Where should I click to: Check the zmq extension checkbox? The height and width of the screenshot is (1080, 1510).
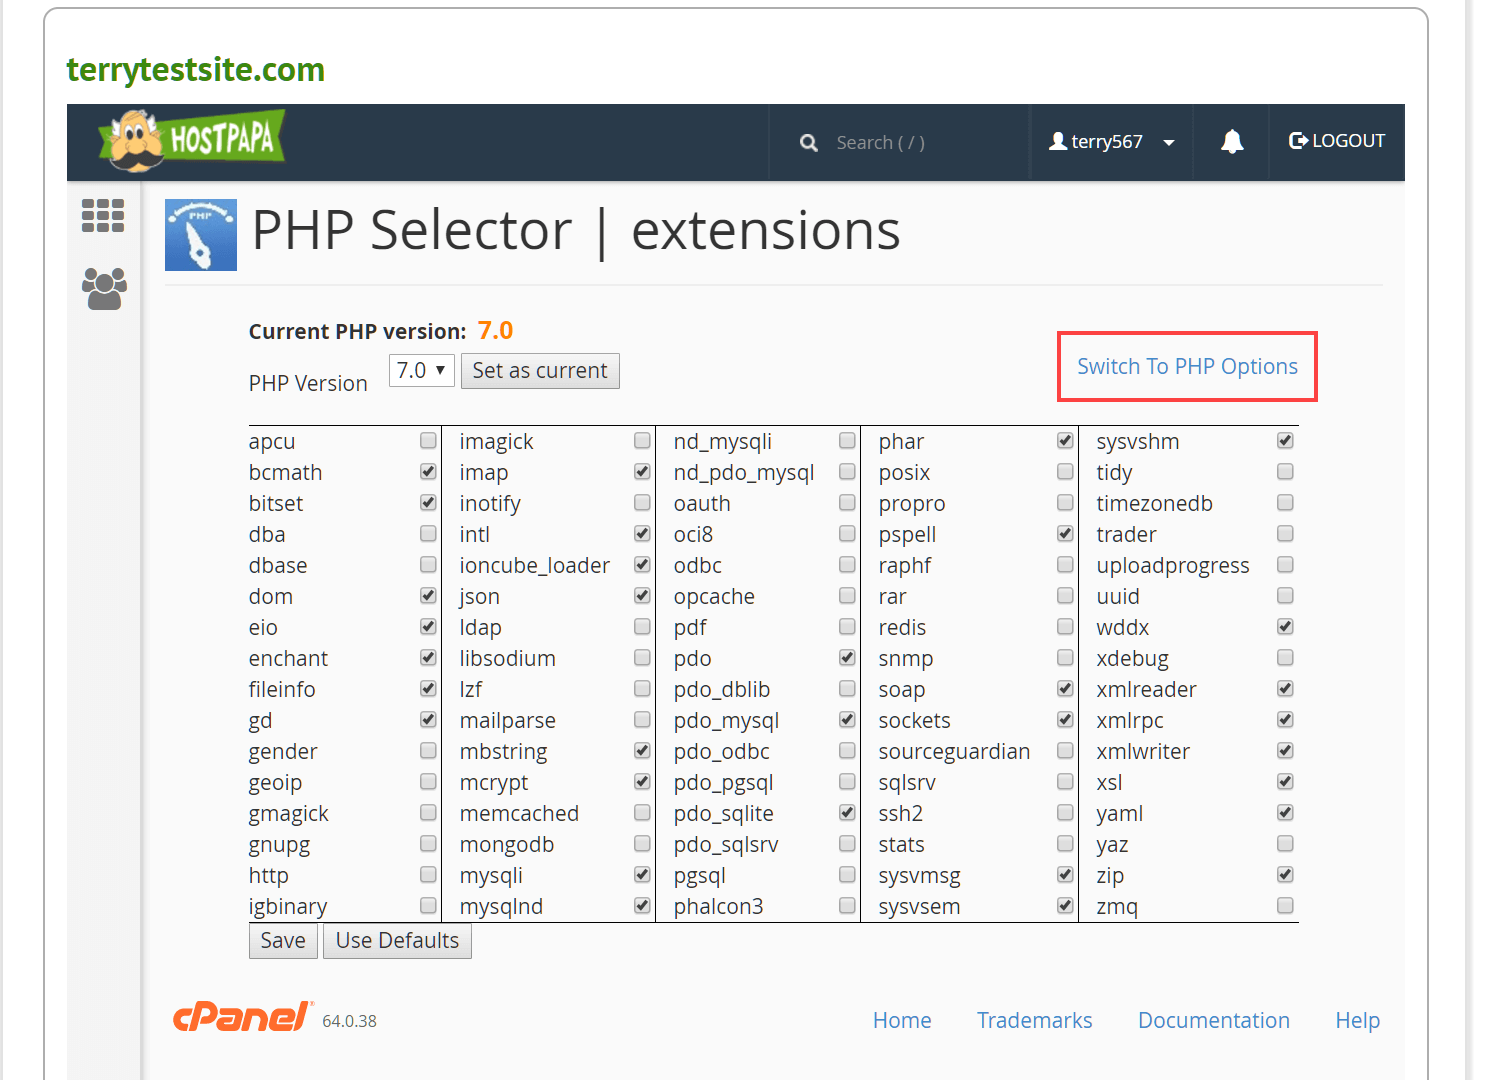[1285, 905]
